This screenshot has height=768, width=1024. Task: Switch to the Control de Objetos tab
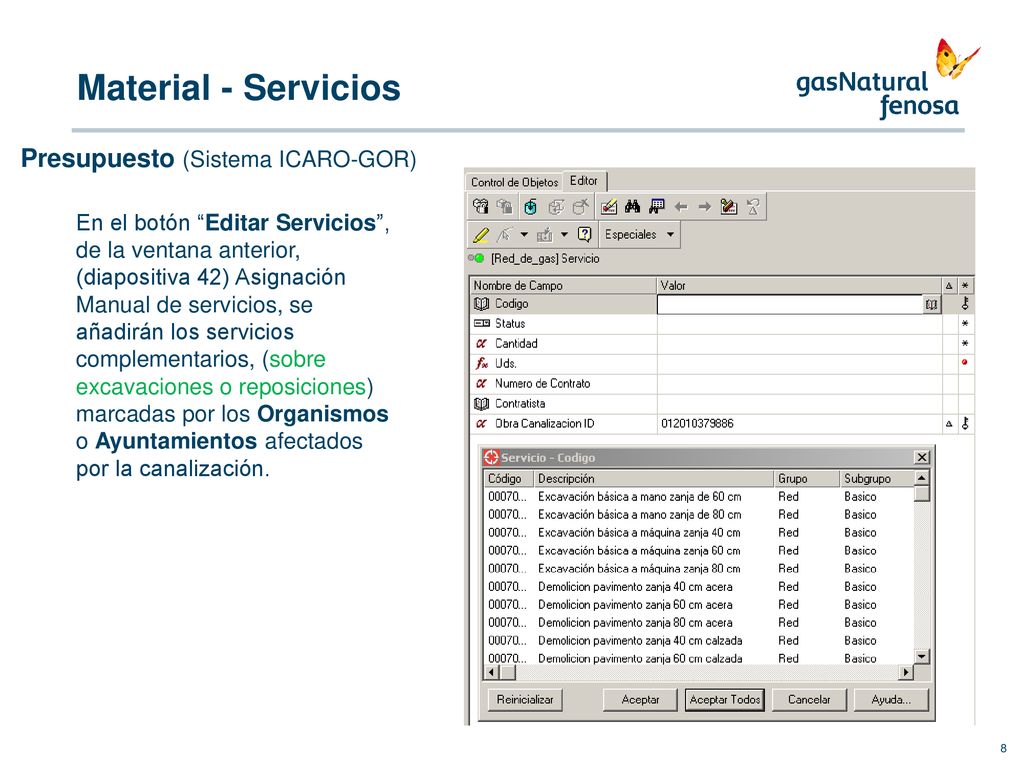click(515, 182)
